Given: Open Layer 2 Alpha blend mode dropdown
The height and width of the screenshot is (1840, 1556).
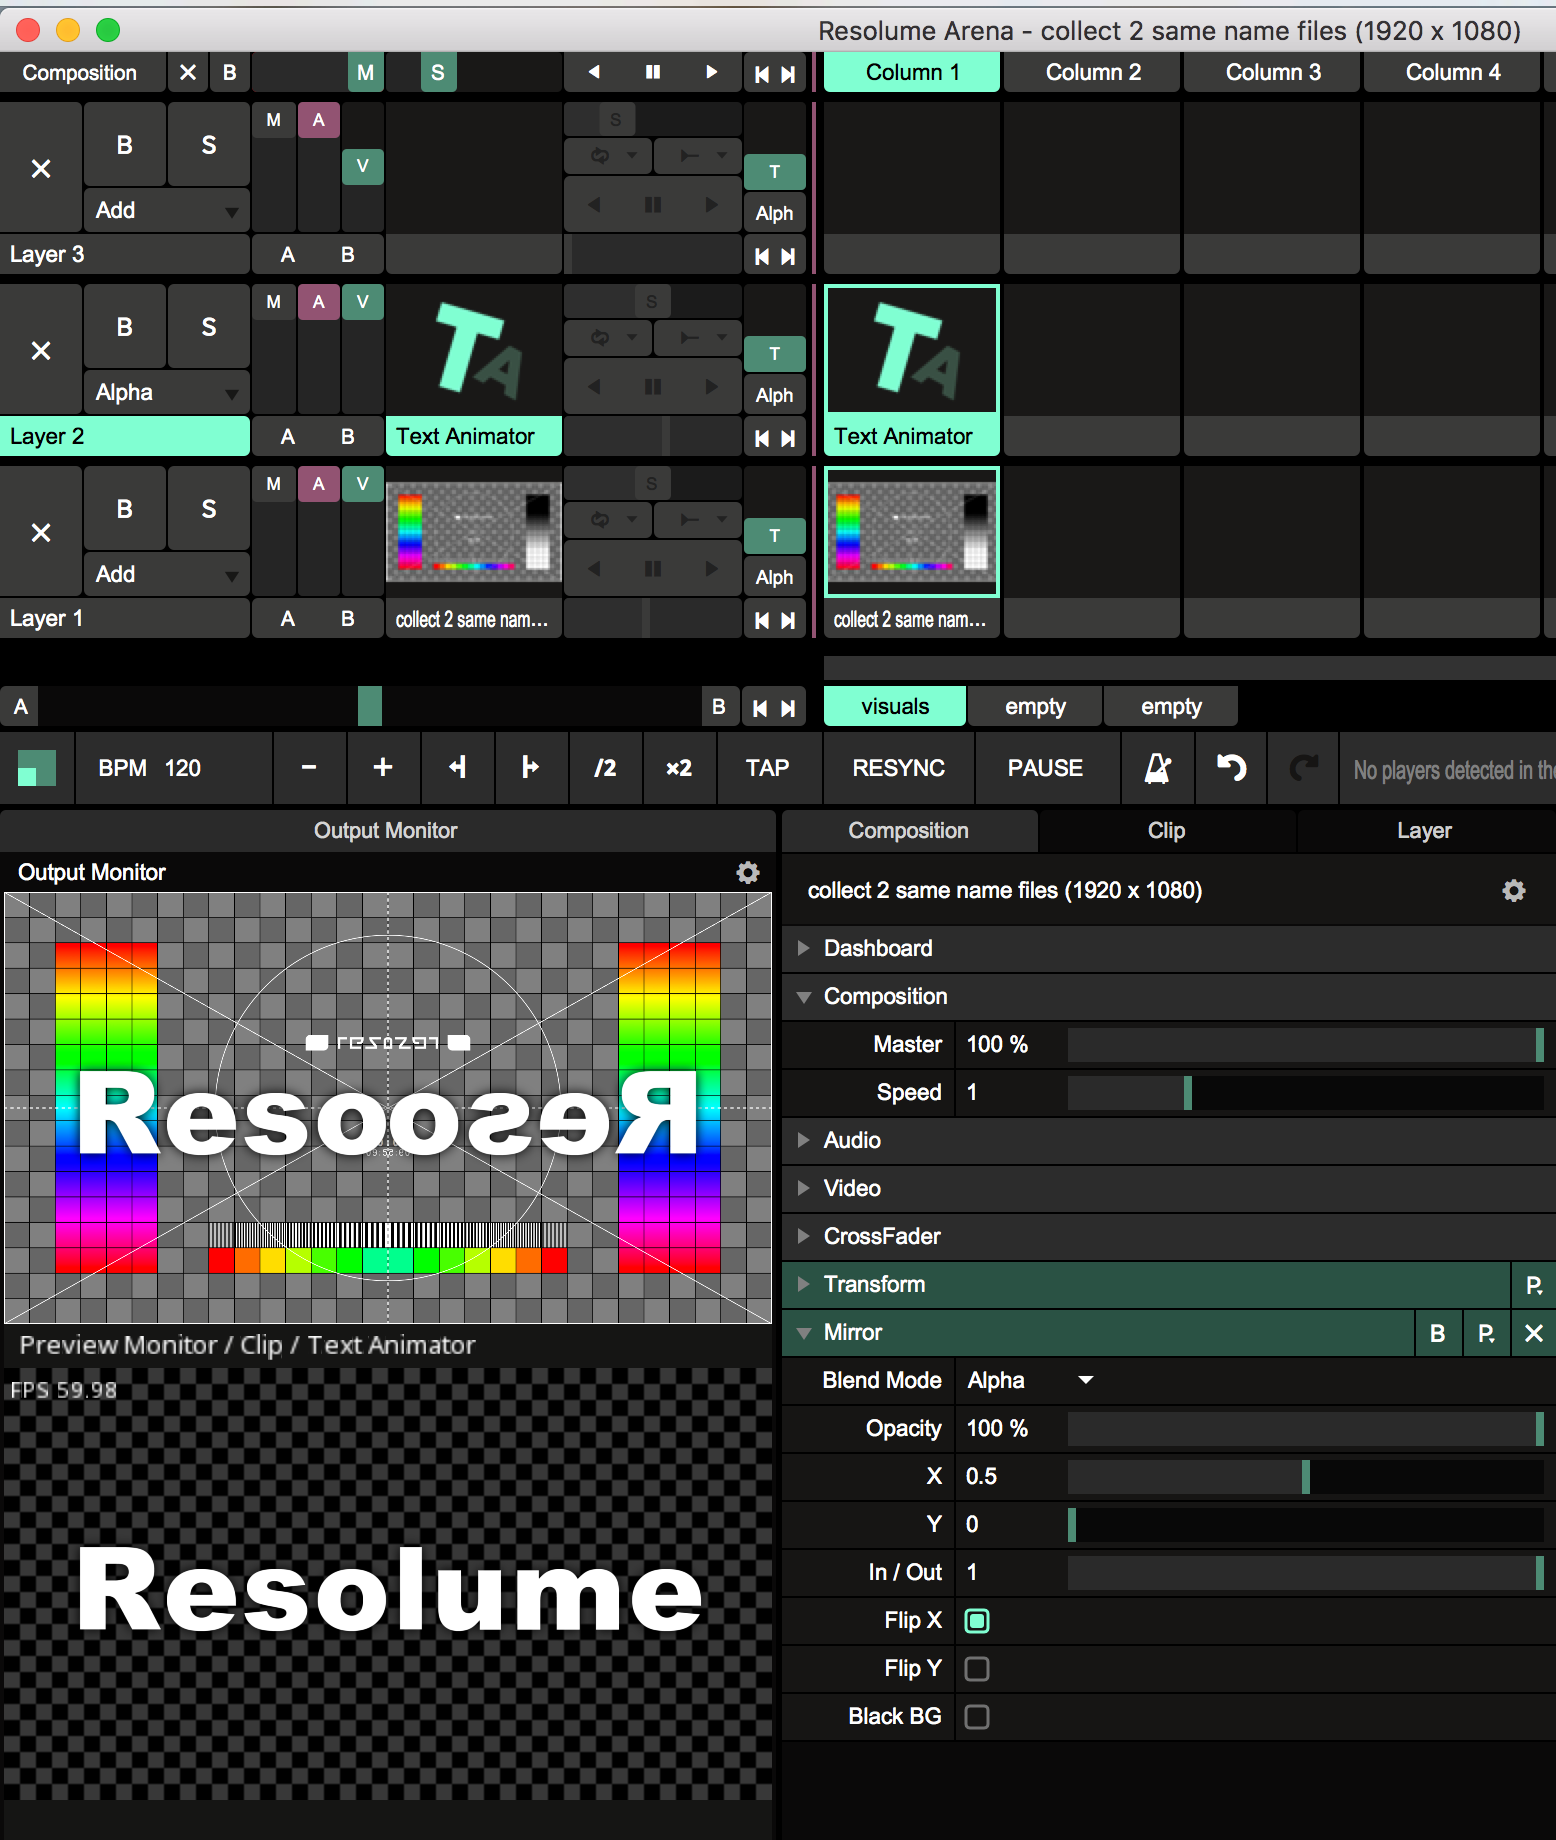Looking at the screenshot, I should (166, 393).
